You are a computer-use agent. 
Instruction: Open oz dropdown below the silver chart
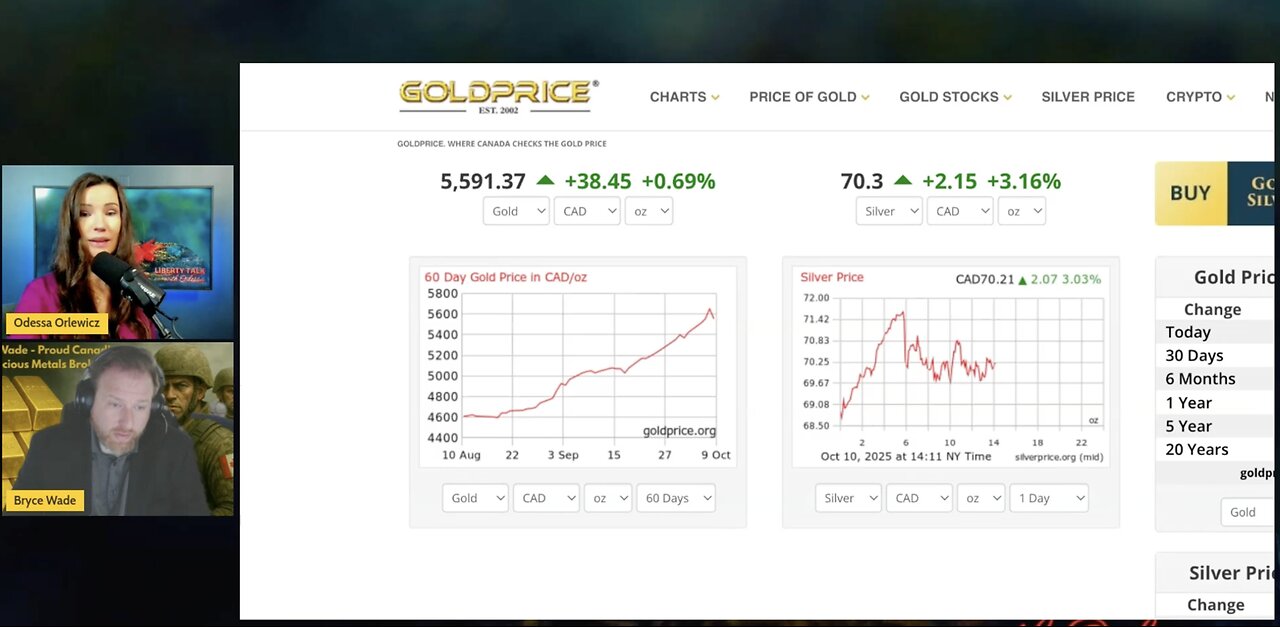coord(981,498)
